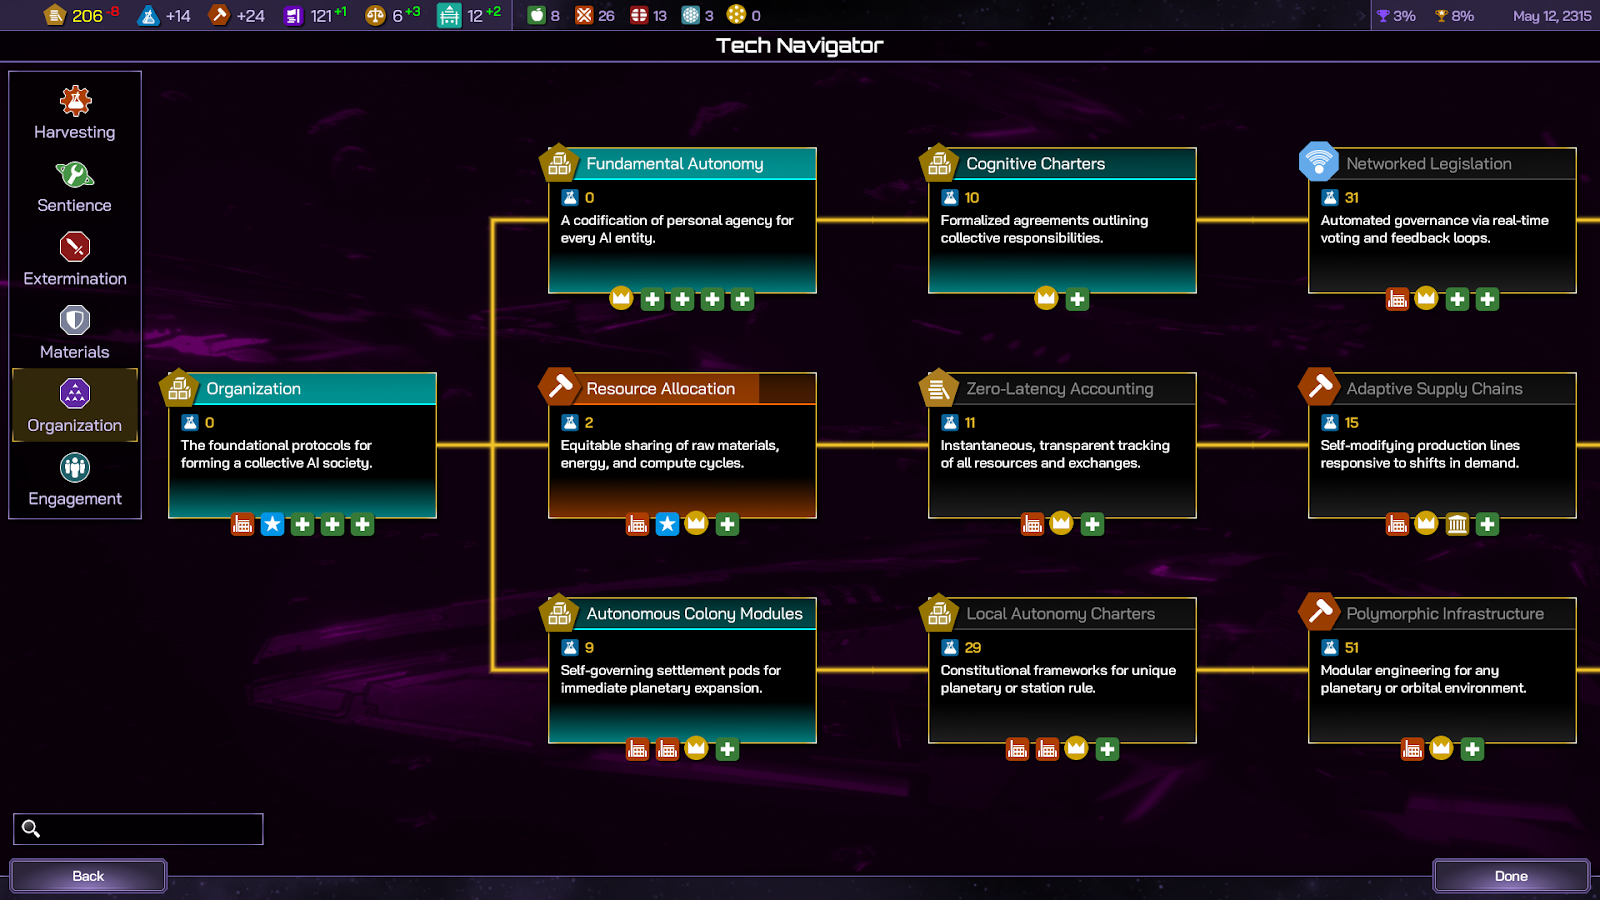Click the Cognitive Charters category icon

pyautogui.click(x=939, y=162)
